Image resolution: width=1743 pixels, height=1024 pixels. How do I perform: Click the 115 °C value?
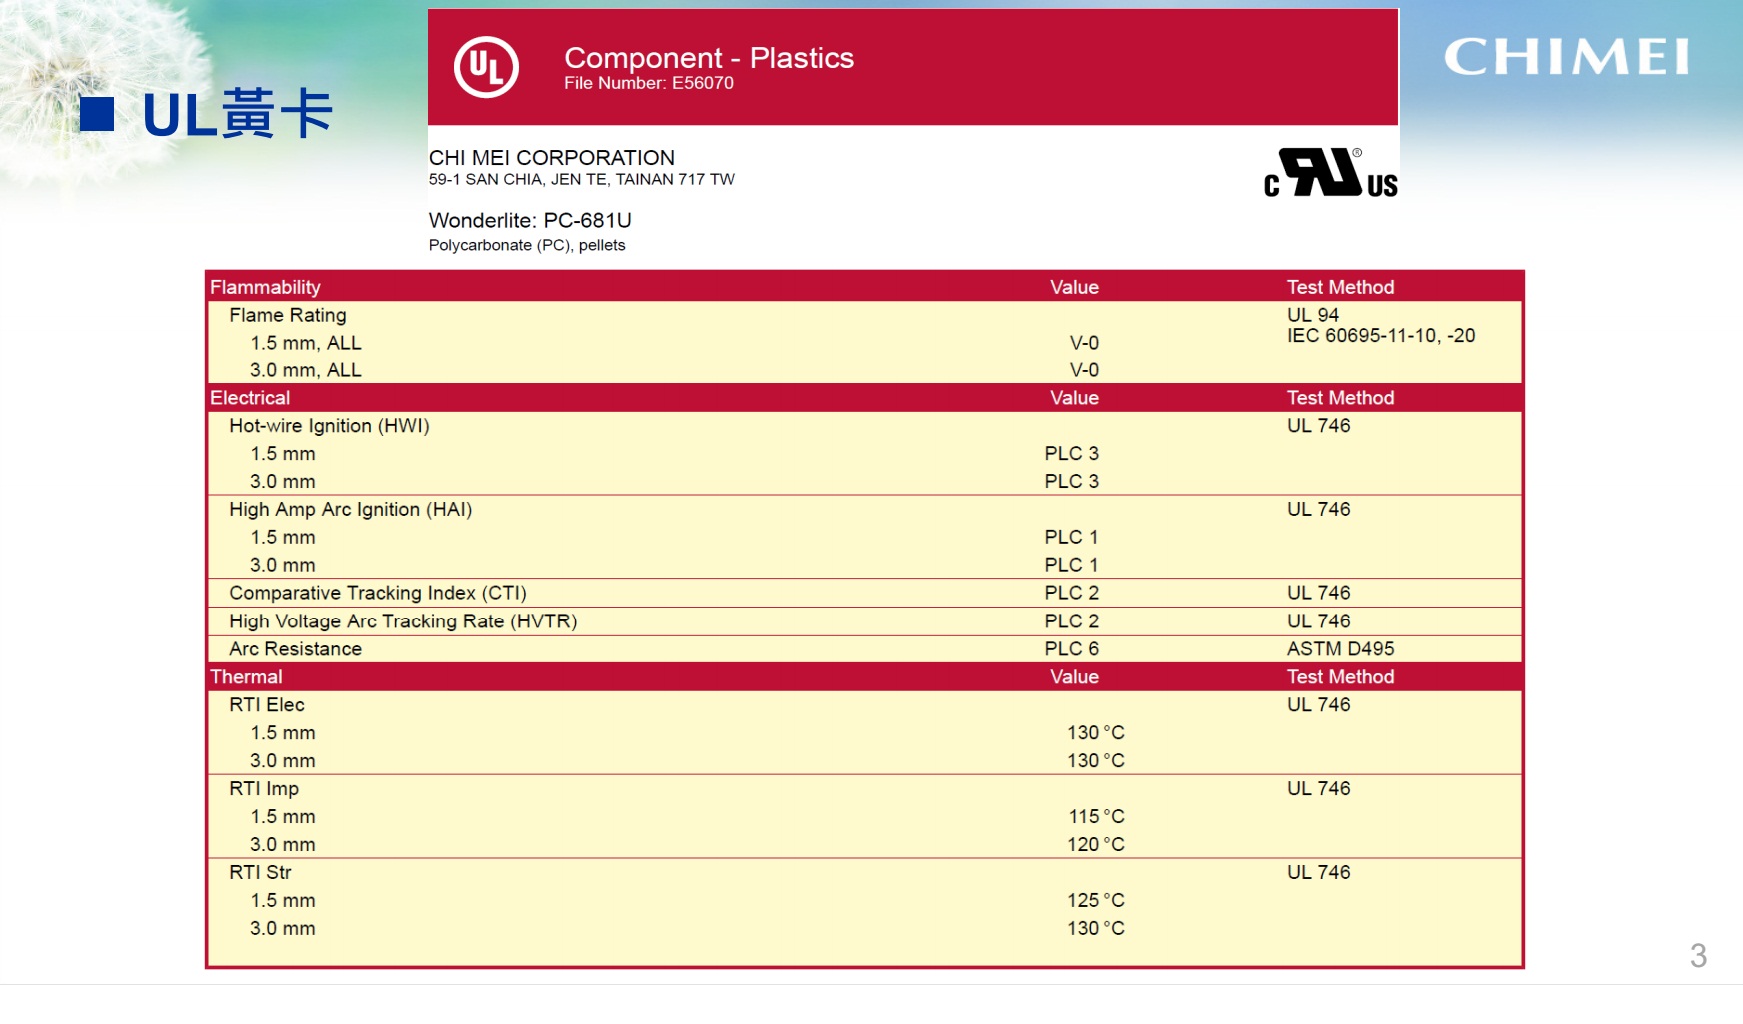tap(1096, 817)
